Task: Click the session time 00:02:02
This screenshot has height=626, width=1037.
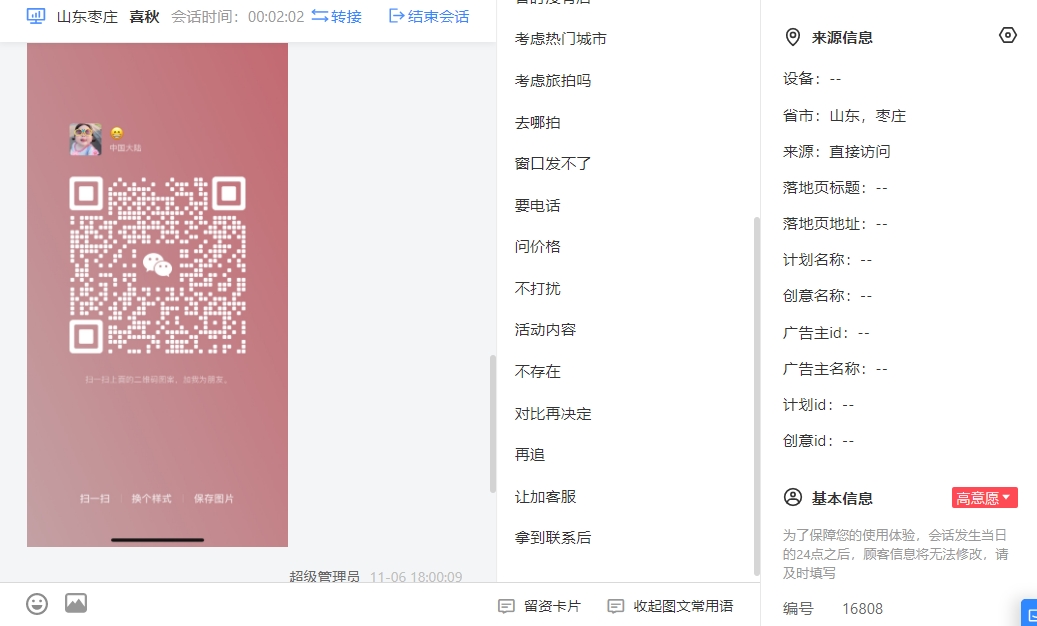Action: pos(276,17)
